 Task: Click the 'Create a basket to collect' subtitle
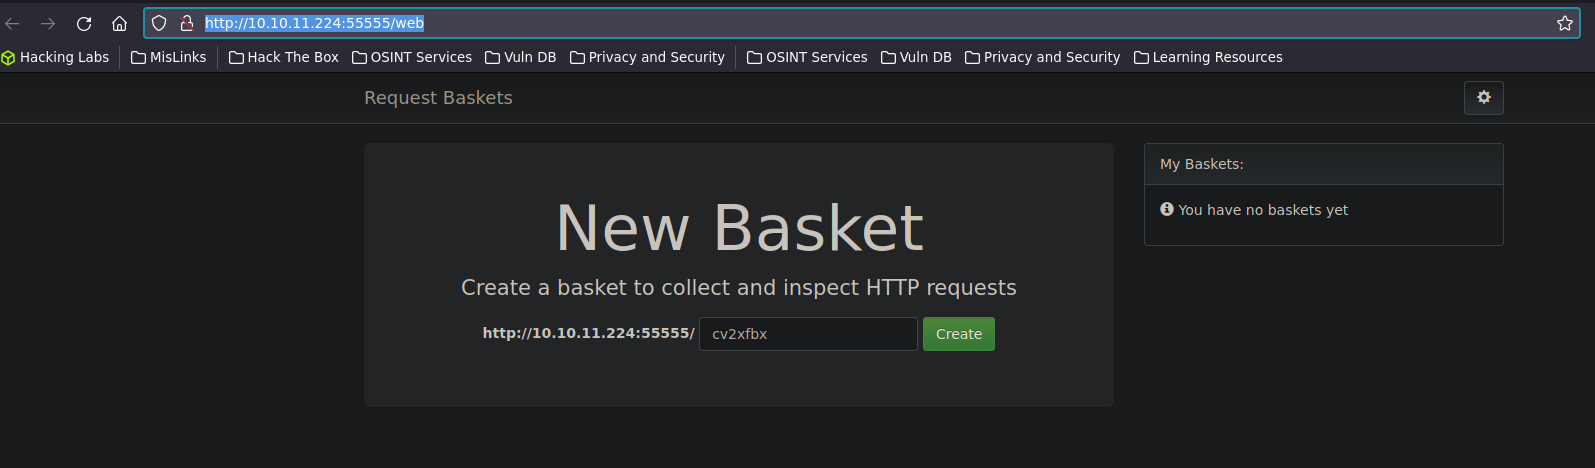click(738, 288)
